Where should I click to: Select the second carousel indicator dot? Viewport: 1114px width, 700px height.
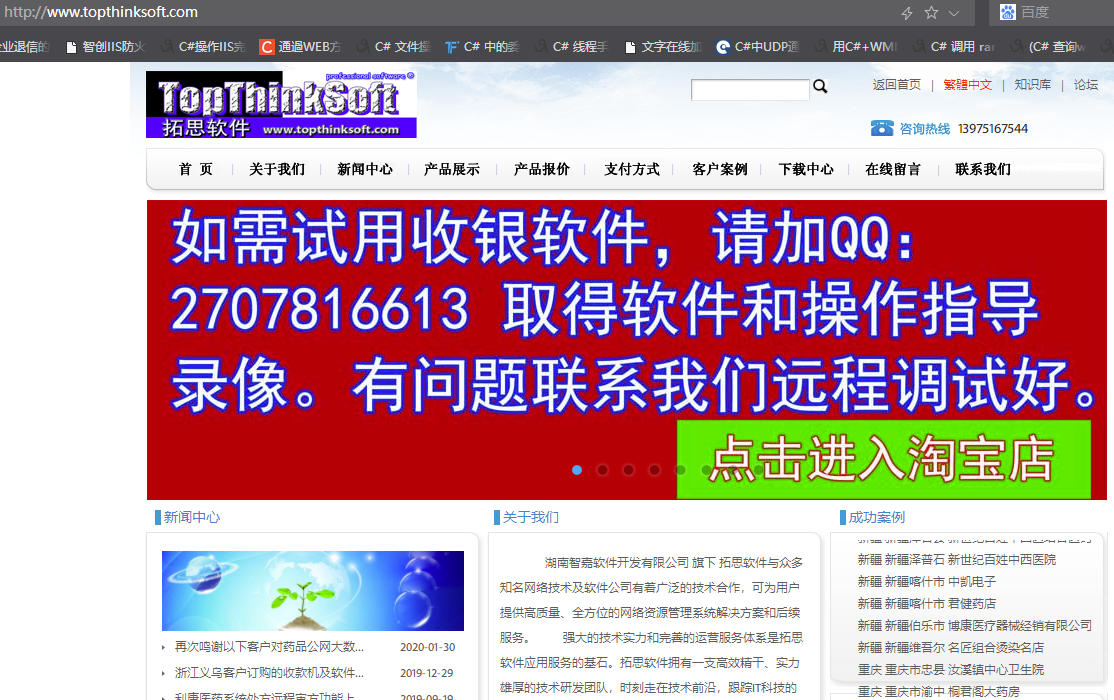click(x=603, y=470)
